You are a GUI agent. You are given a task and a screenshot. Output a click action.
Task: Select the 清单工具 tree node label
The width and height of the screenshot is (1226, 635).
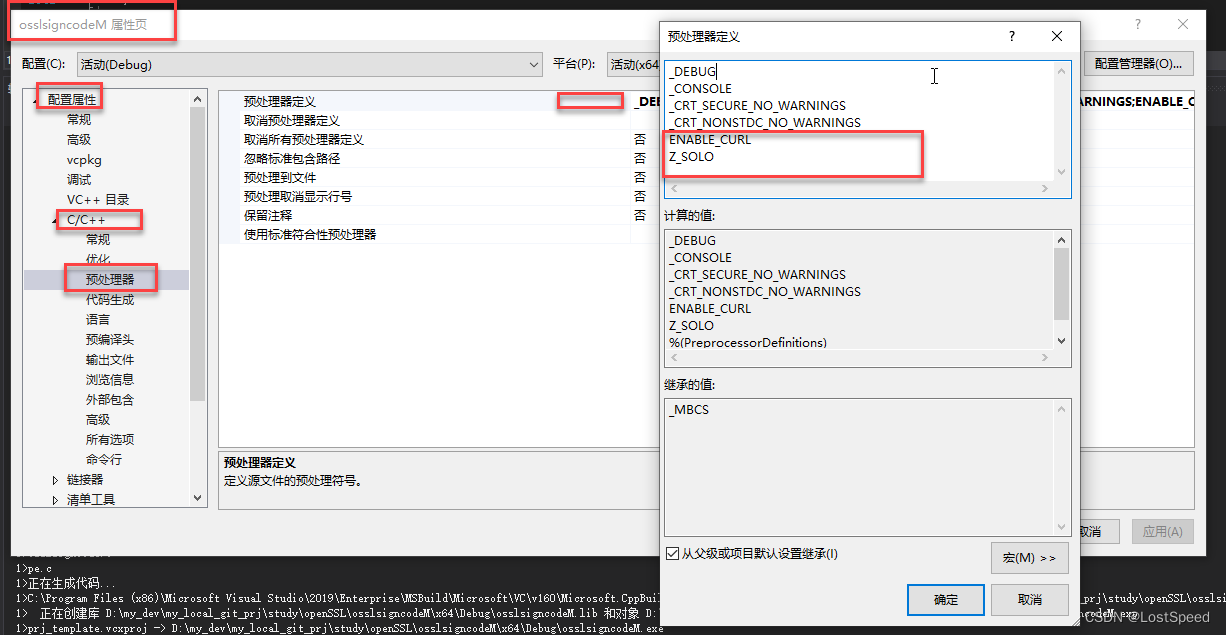pos(91,500)
